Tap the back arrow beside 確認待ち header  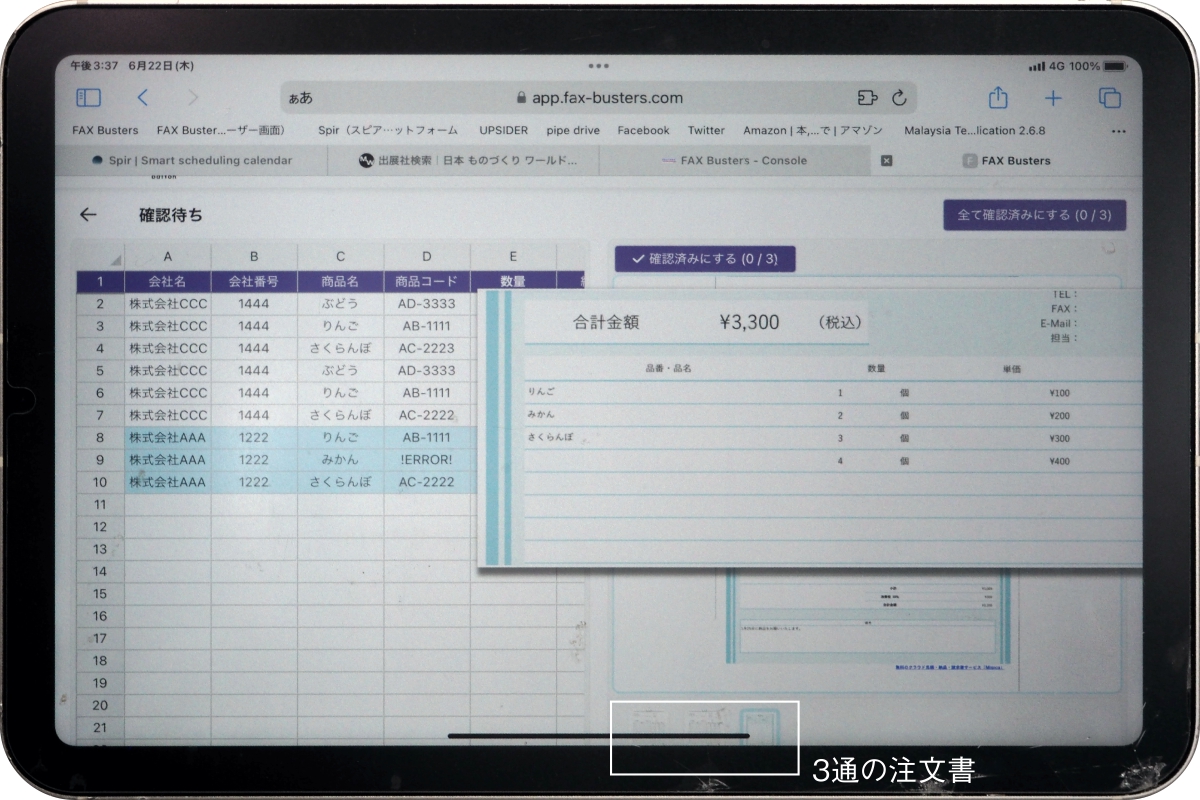click(89, 214)
